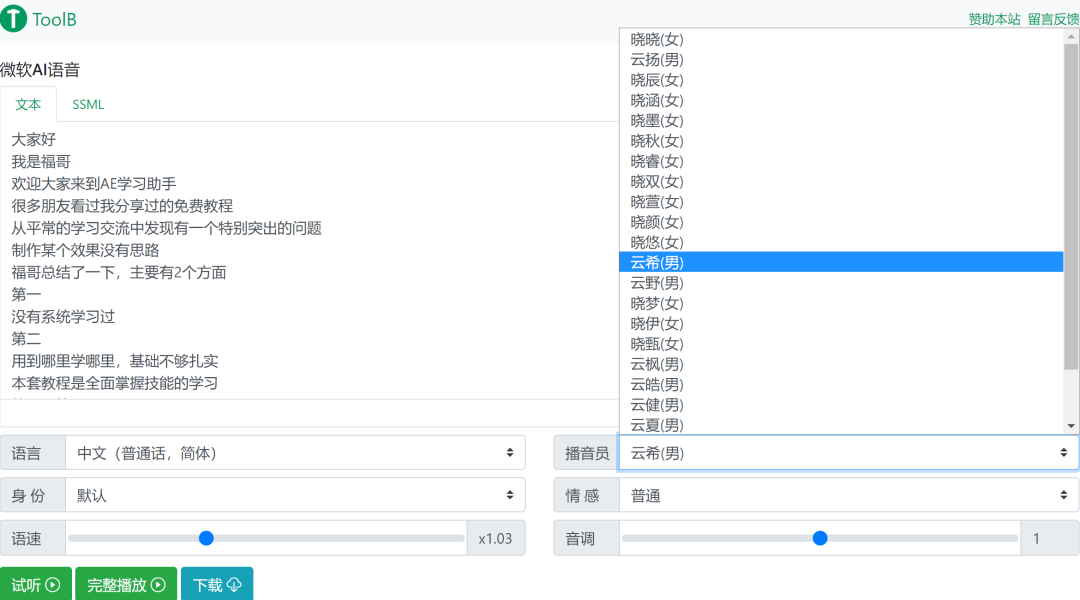
Task: Click scroll-down arrow of voice list
Action: (x=1071, y=426)
